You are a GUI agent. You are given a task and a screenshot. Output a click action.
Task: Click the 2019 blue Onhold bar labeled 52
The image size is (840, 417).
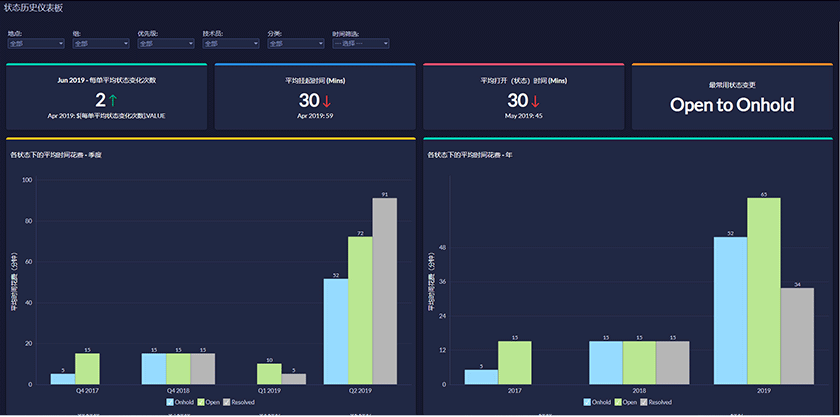(x=731, y=310)
